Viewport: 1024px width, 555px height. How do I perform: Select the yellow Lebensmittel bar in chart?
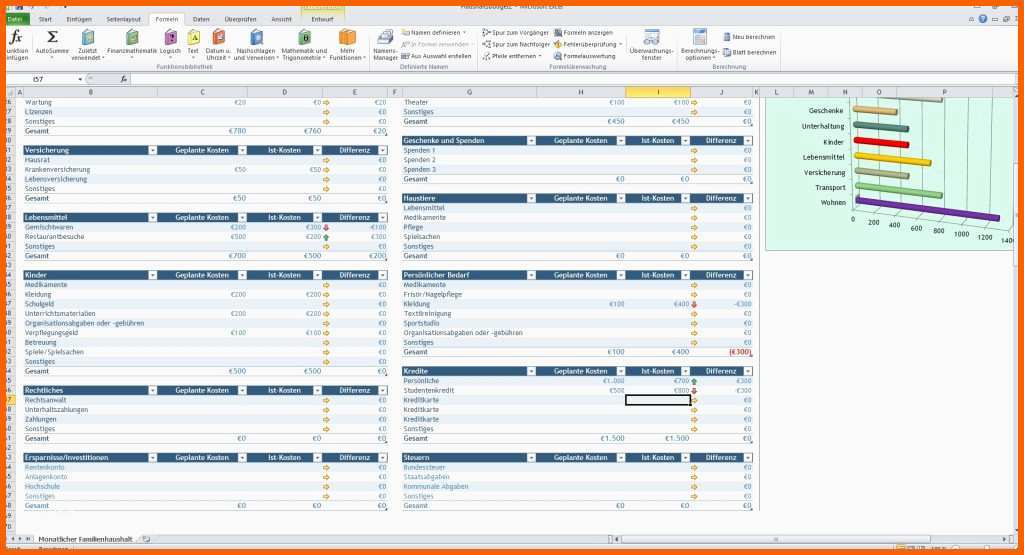(892, 159)
